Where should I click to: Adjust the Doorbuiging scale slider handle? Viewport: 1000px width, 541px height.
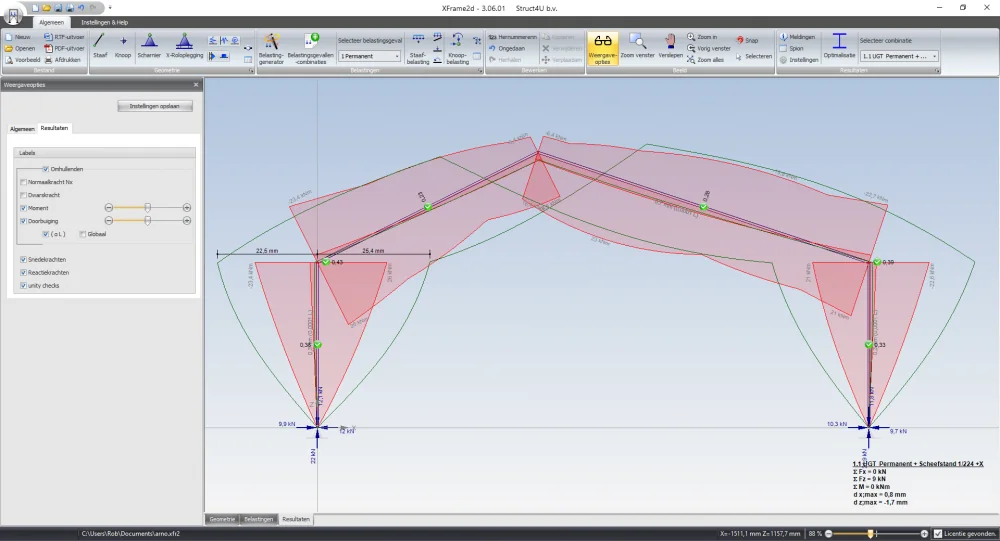coord(147,221)
